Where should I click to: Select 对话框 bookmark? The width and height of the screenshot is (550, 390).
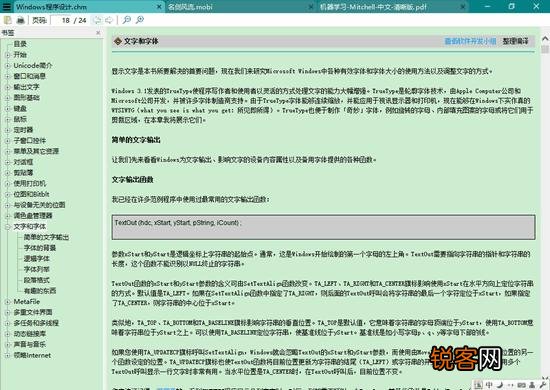tap(23, 162)
